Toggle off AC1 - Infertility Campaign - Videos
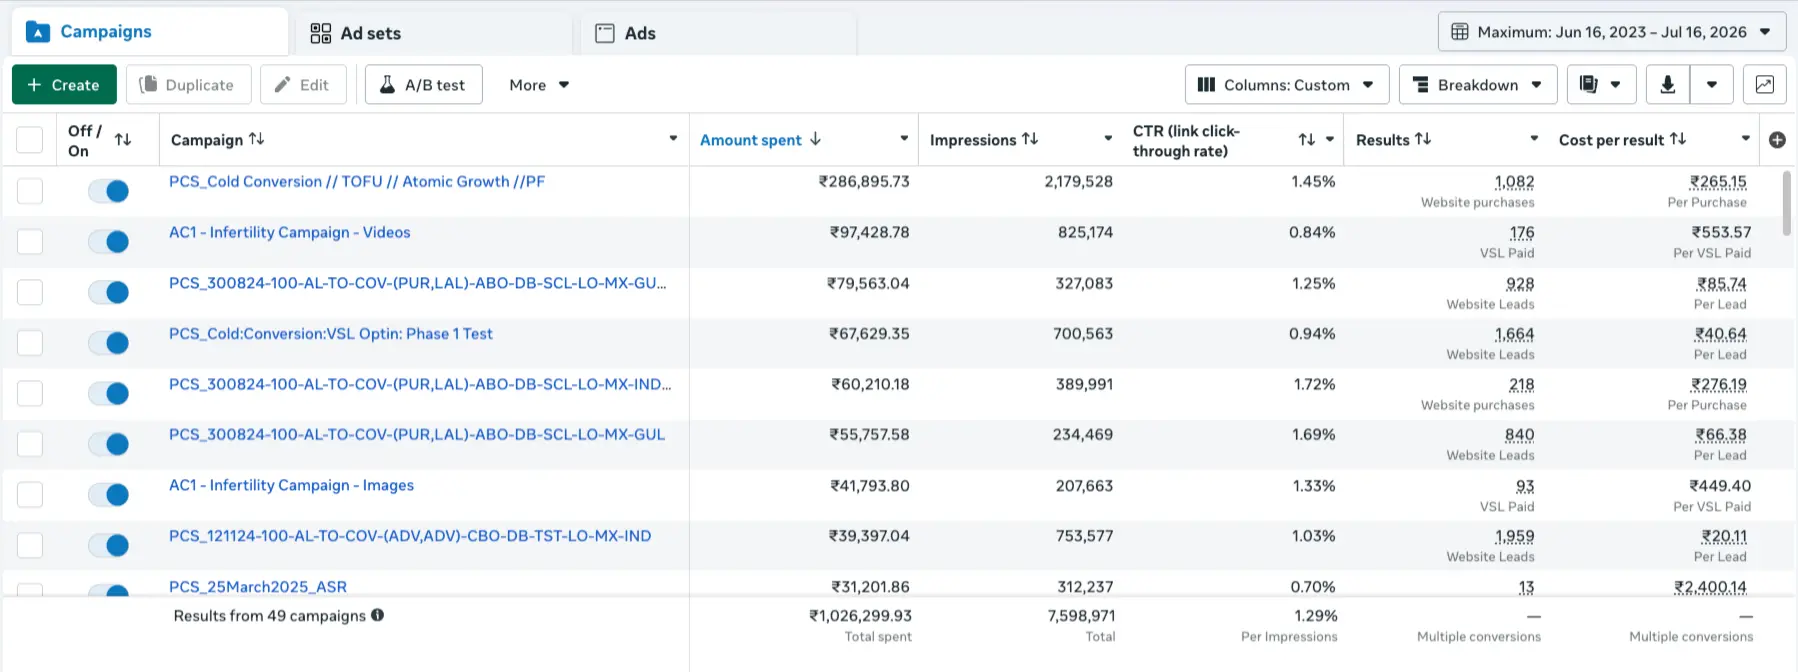The height and width of the screenshot is (672, 1798). point(109,241)
